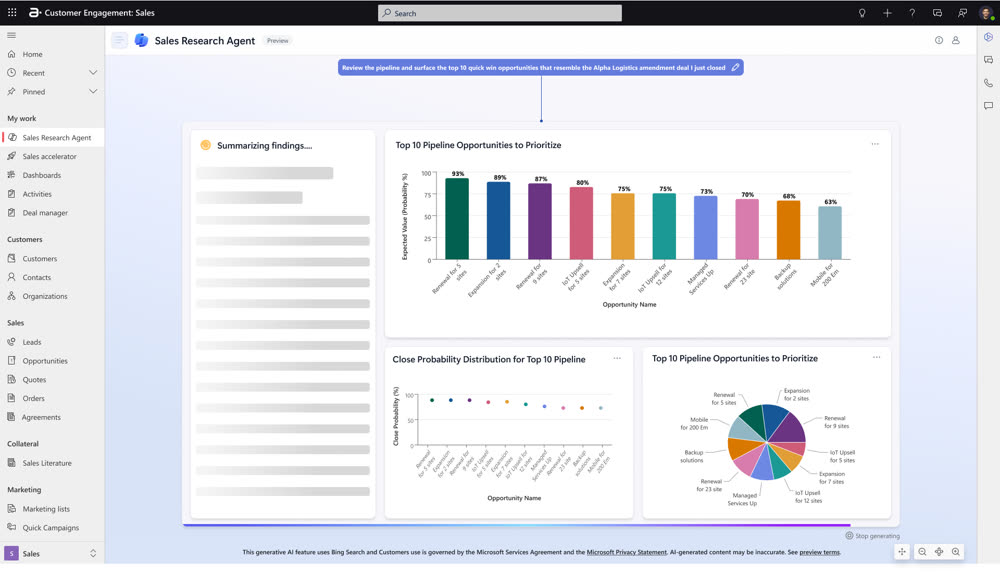
Task: Open the Microsoft Privacy Statement link
Action: pyautogui.click(x=626, y=552)
